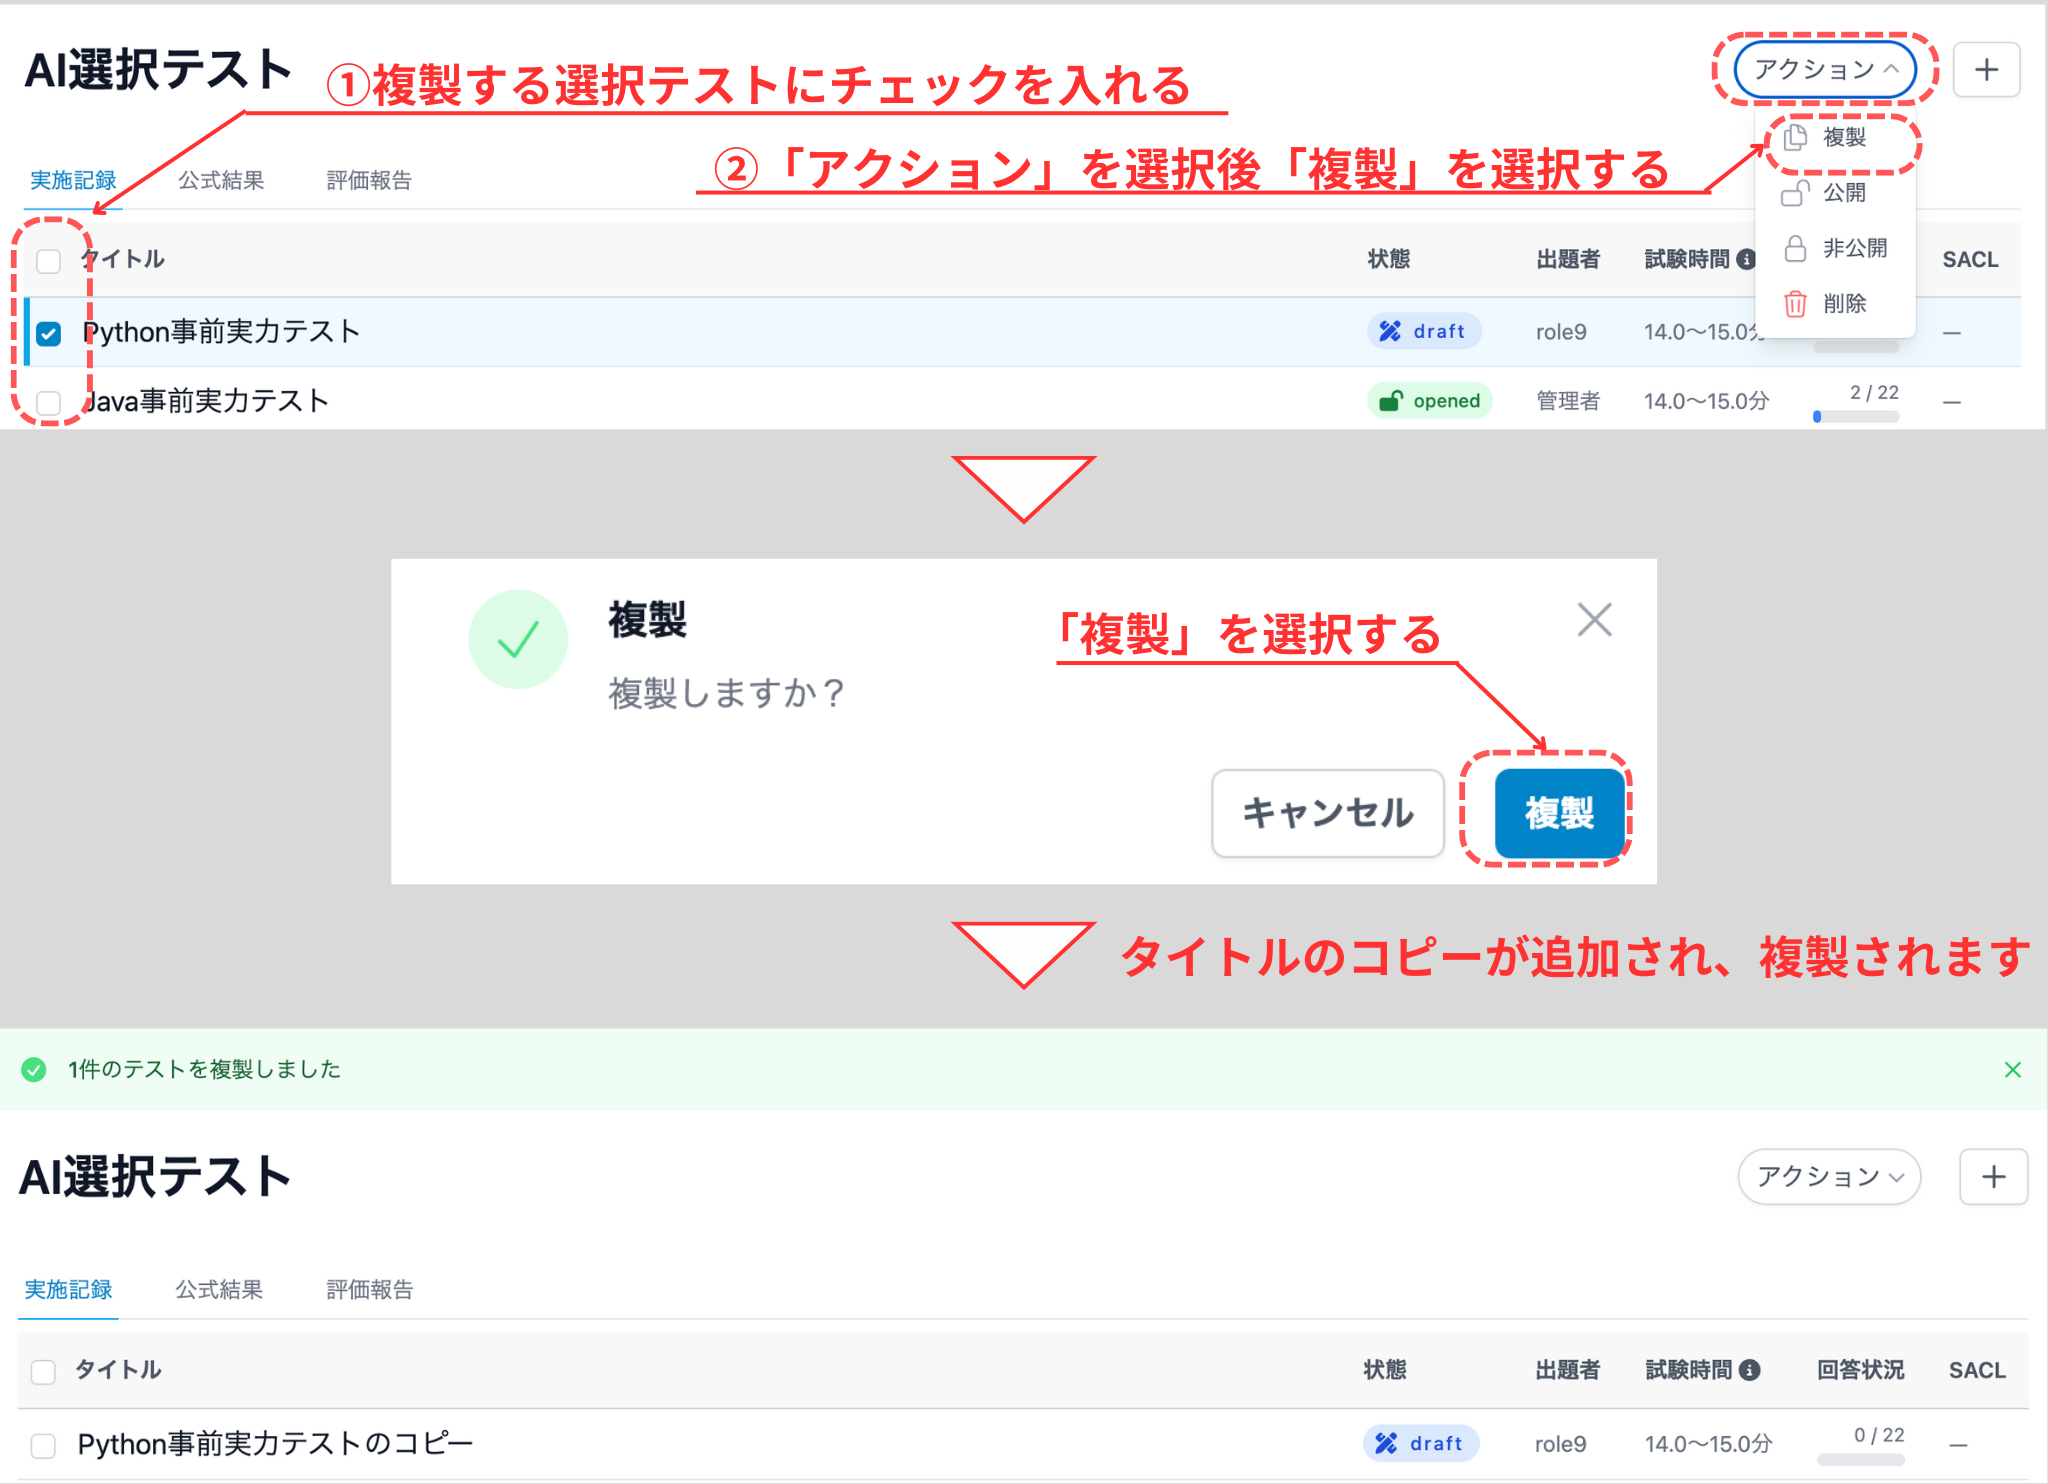Open the top アクション dropdown
The height and width of the screenshot is (1484, 2048).
click(1824, 70)
